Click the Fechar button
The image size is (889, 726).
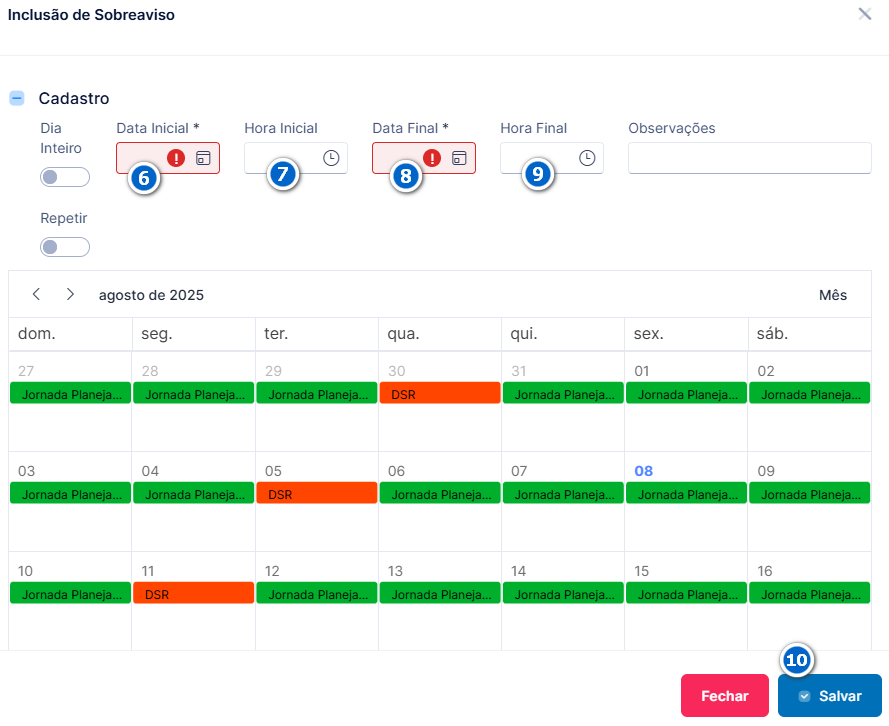[725, 695]
